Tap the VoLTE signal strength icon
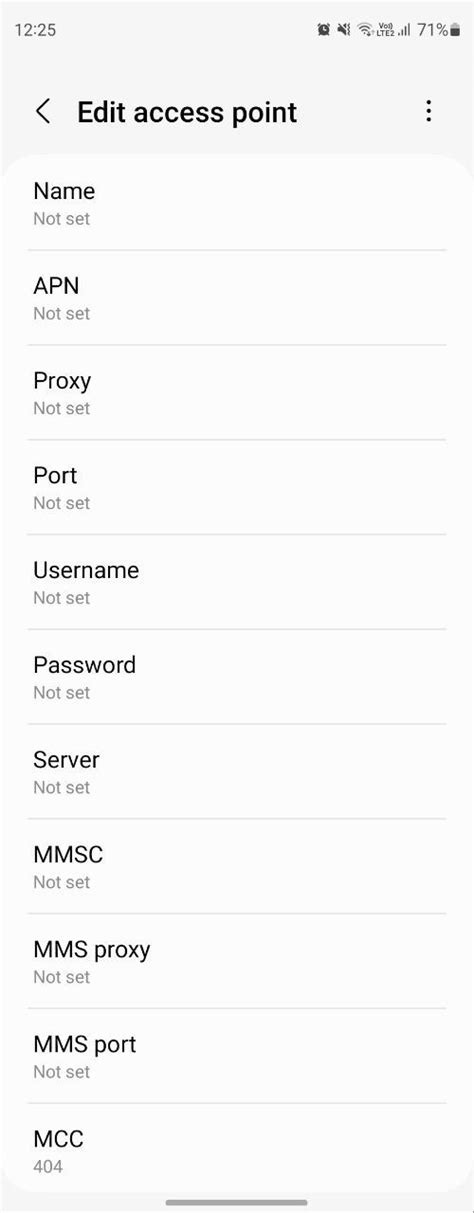Viewport: 474px width, 1213px height. click(x=394, y=30)
